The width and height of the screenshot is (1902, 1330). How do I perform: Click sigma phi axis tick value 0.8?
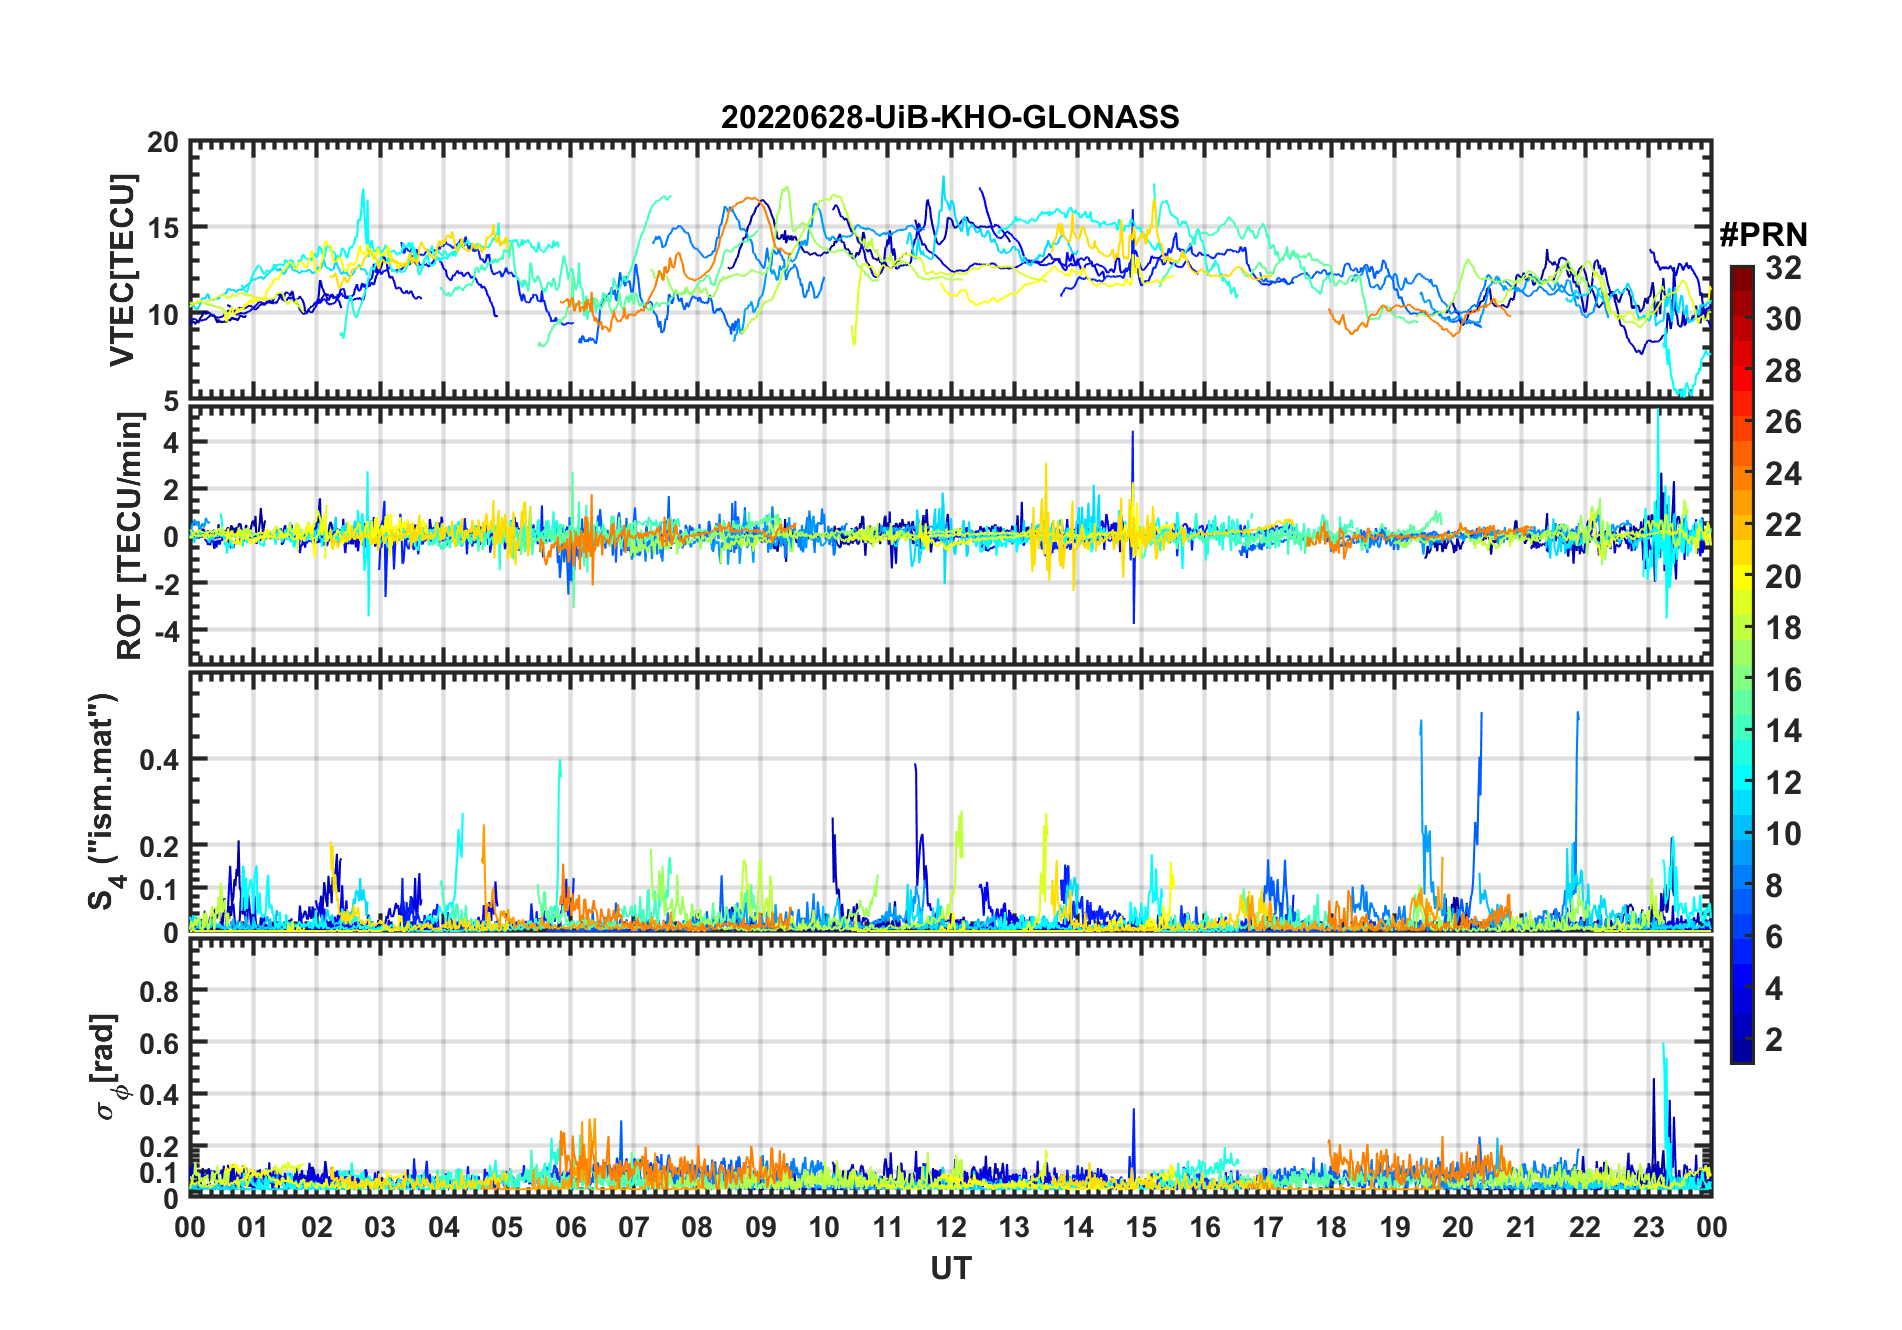point(158,991)
